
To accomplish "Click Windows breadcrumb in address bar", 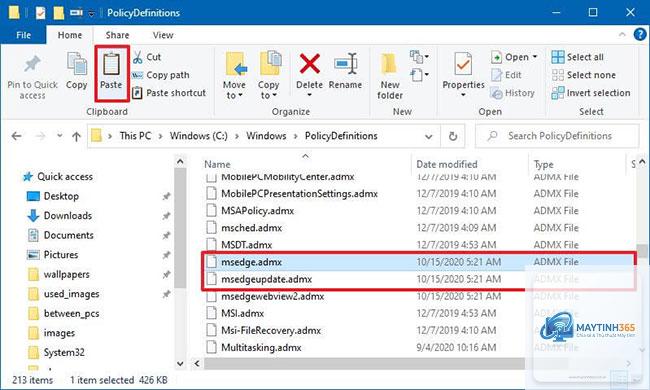I will click(266, 136).
